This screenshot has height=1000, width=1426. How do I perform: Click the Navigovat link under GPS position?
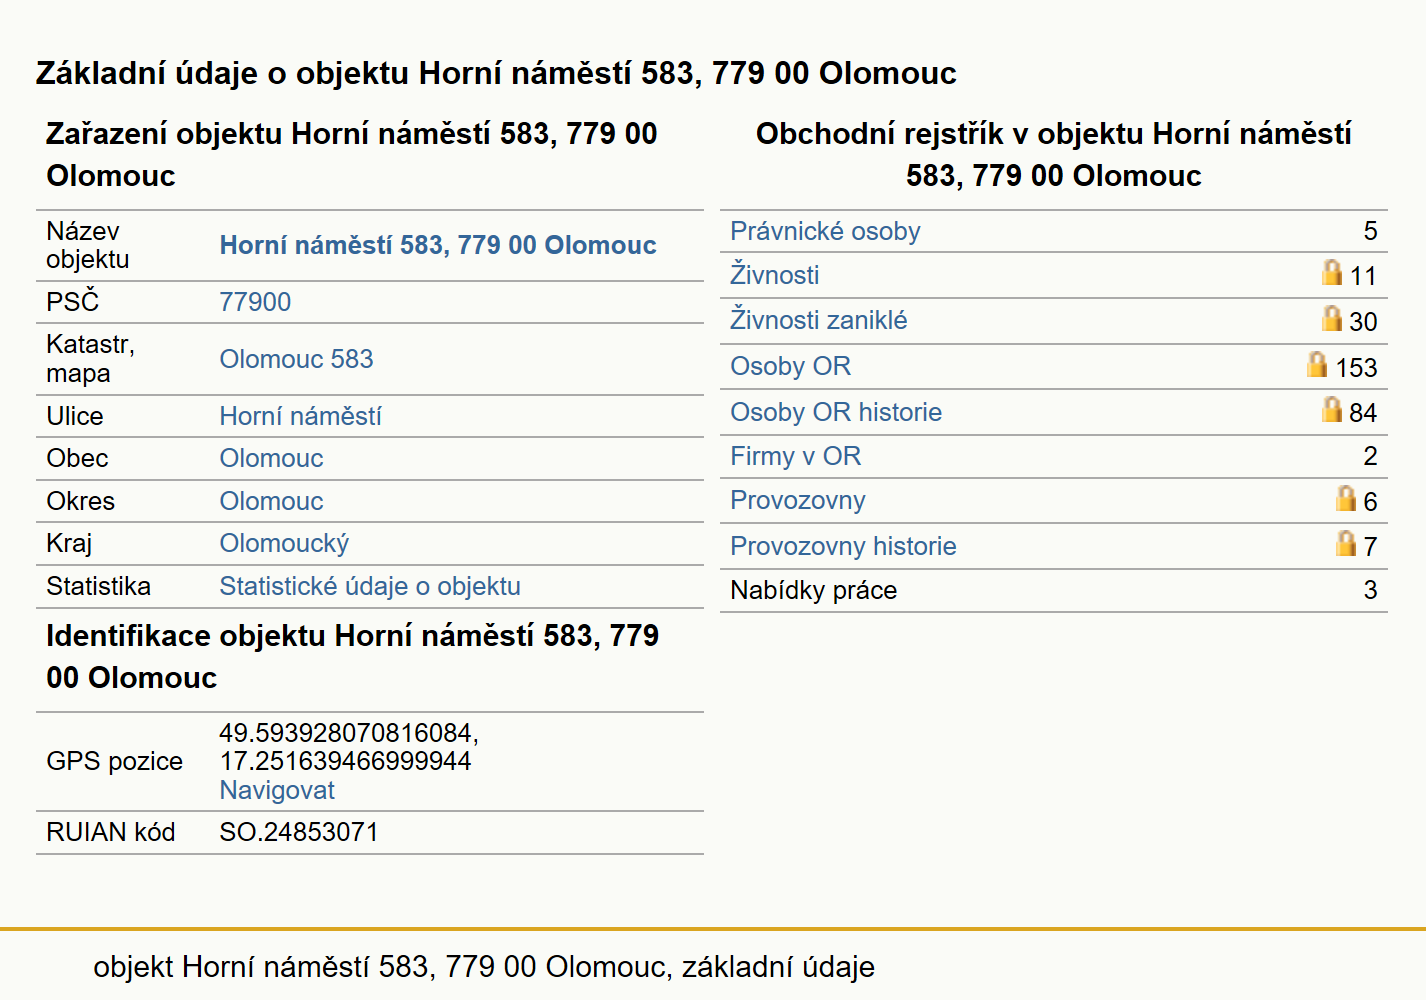277,790
